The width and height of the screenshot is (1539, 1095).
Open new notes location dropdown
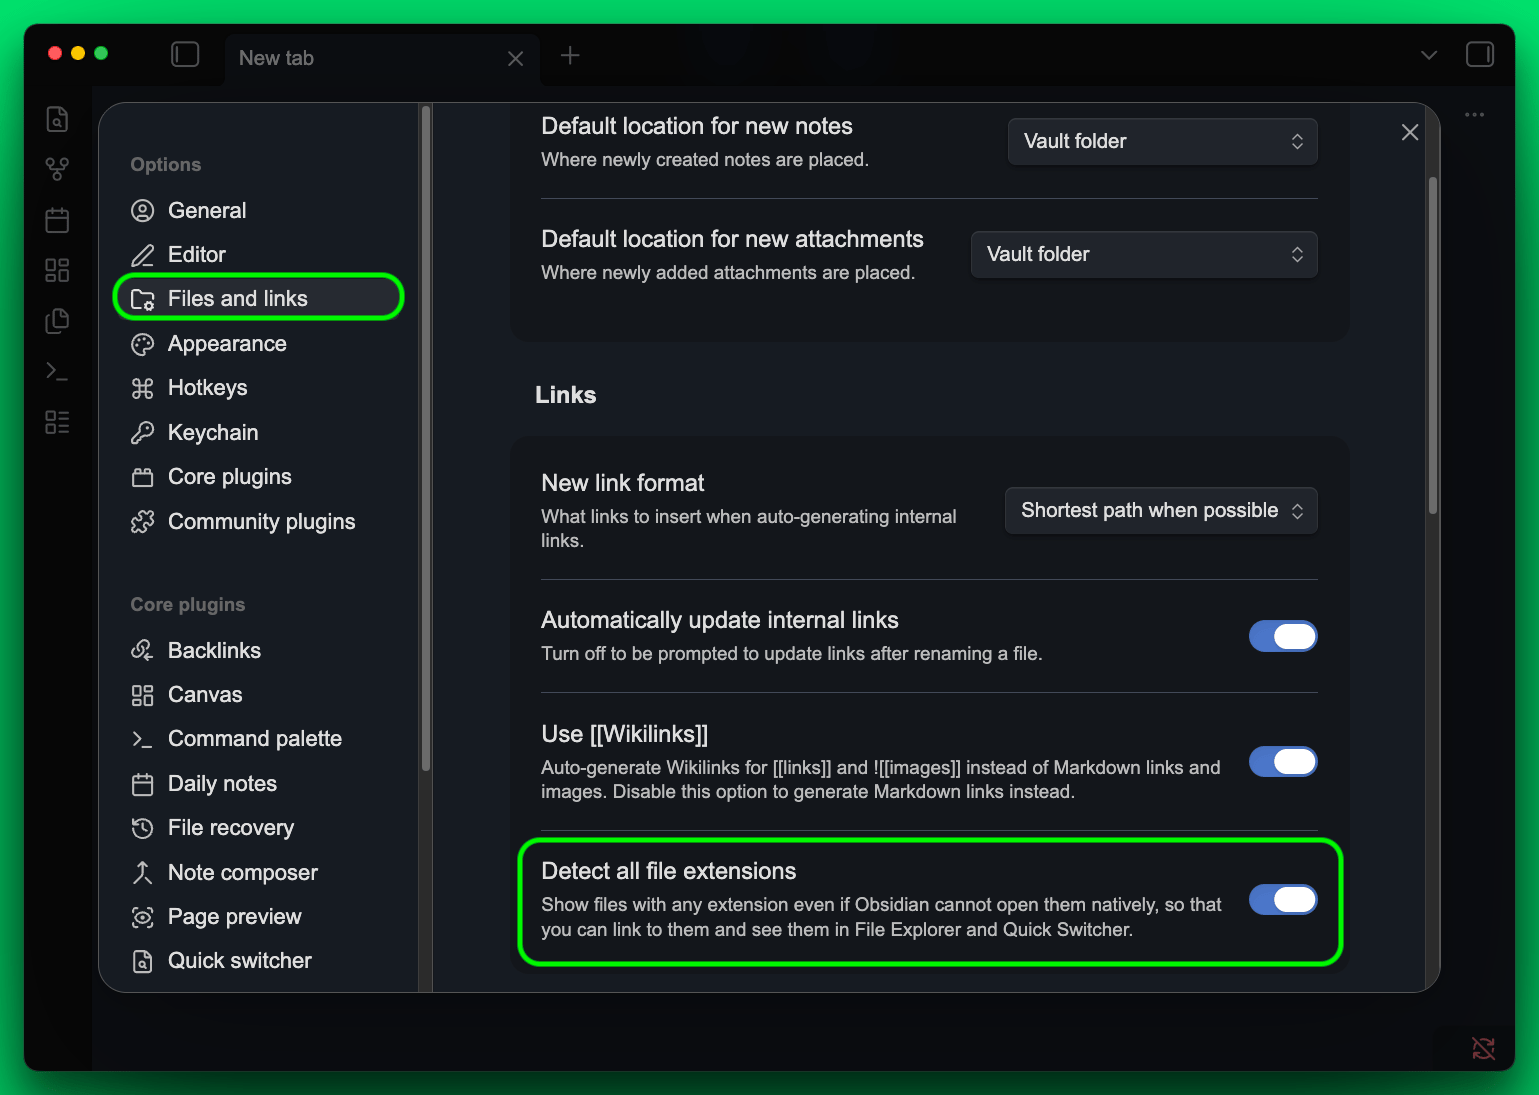(1162, 141)
